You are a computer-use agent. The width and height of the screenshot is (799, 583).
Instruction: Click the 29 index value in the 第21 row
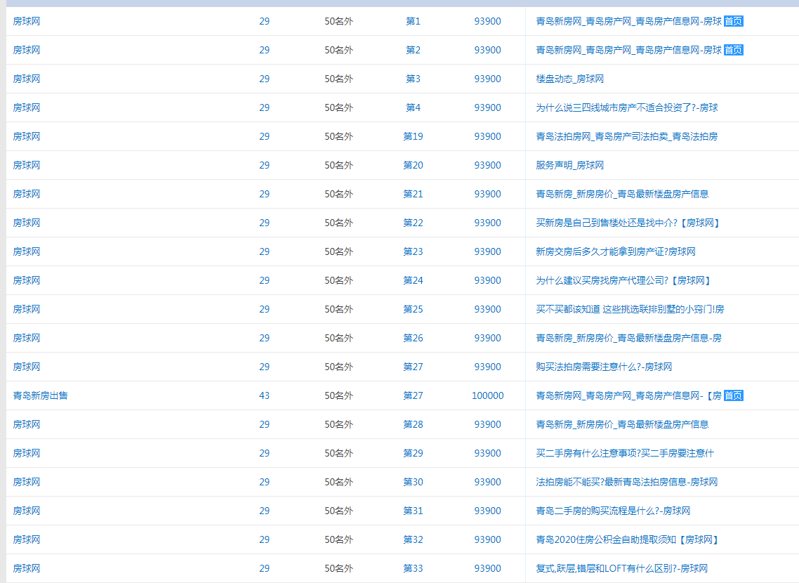click(264, 194)
